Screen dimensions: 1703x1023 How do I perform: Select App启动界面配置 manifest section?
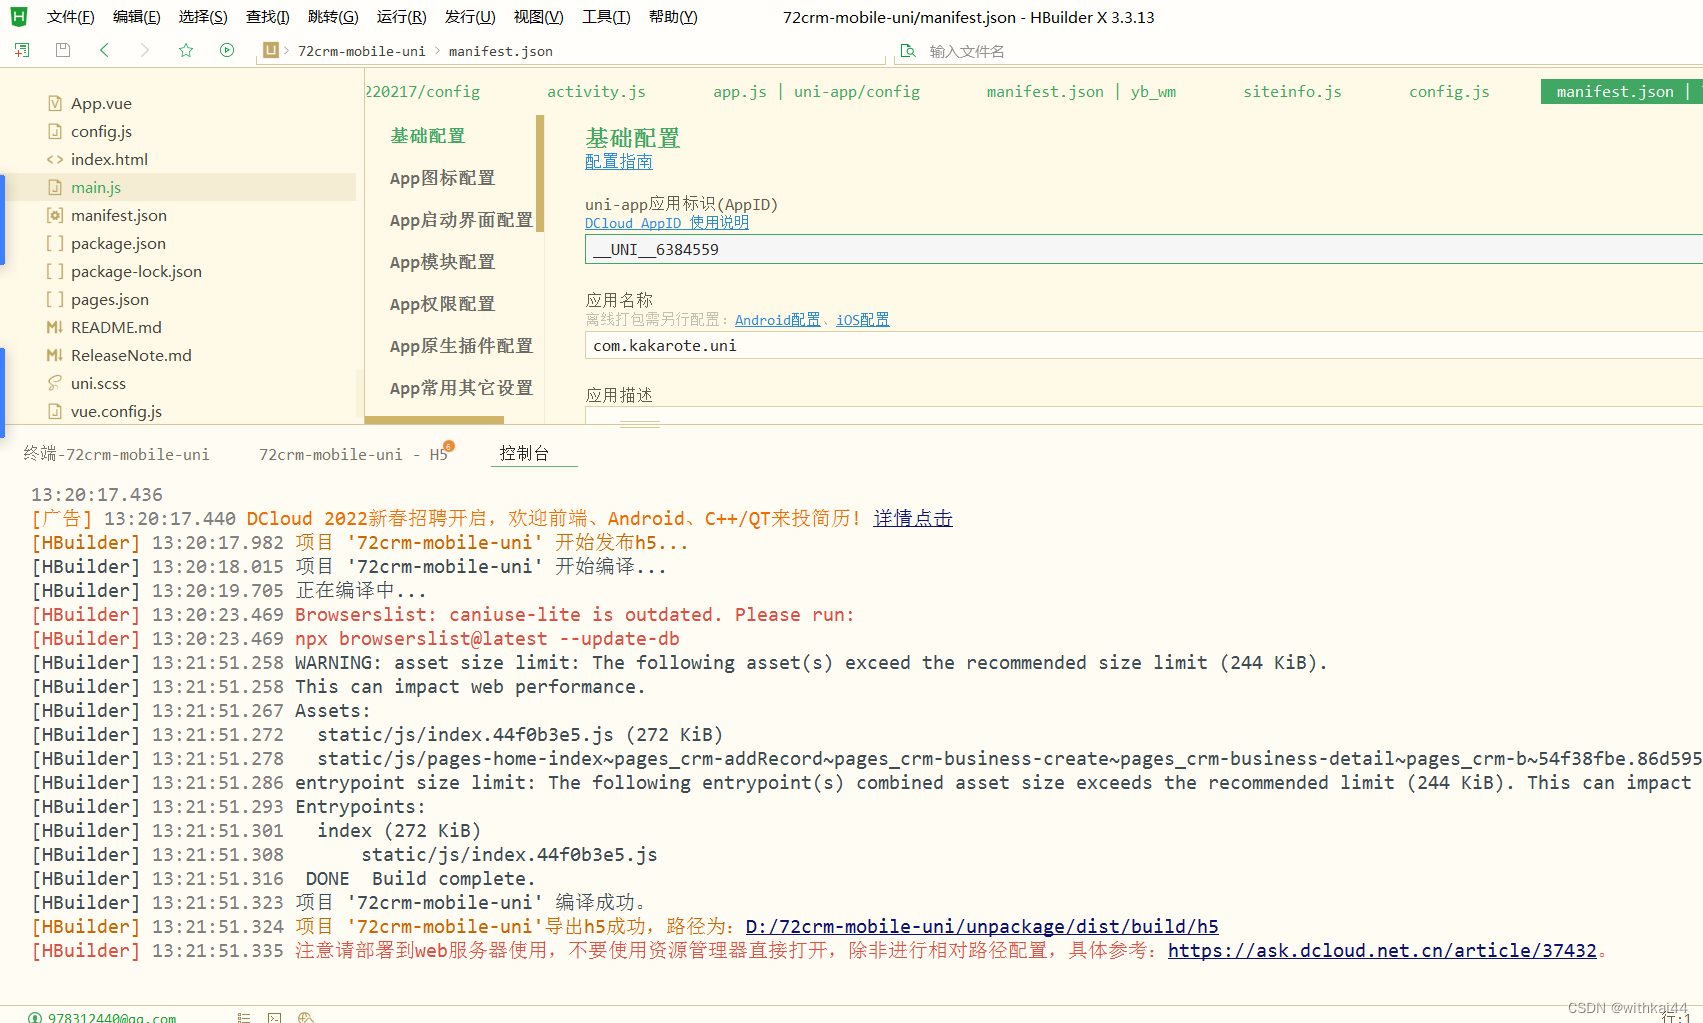tap(461, 220)
